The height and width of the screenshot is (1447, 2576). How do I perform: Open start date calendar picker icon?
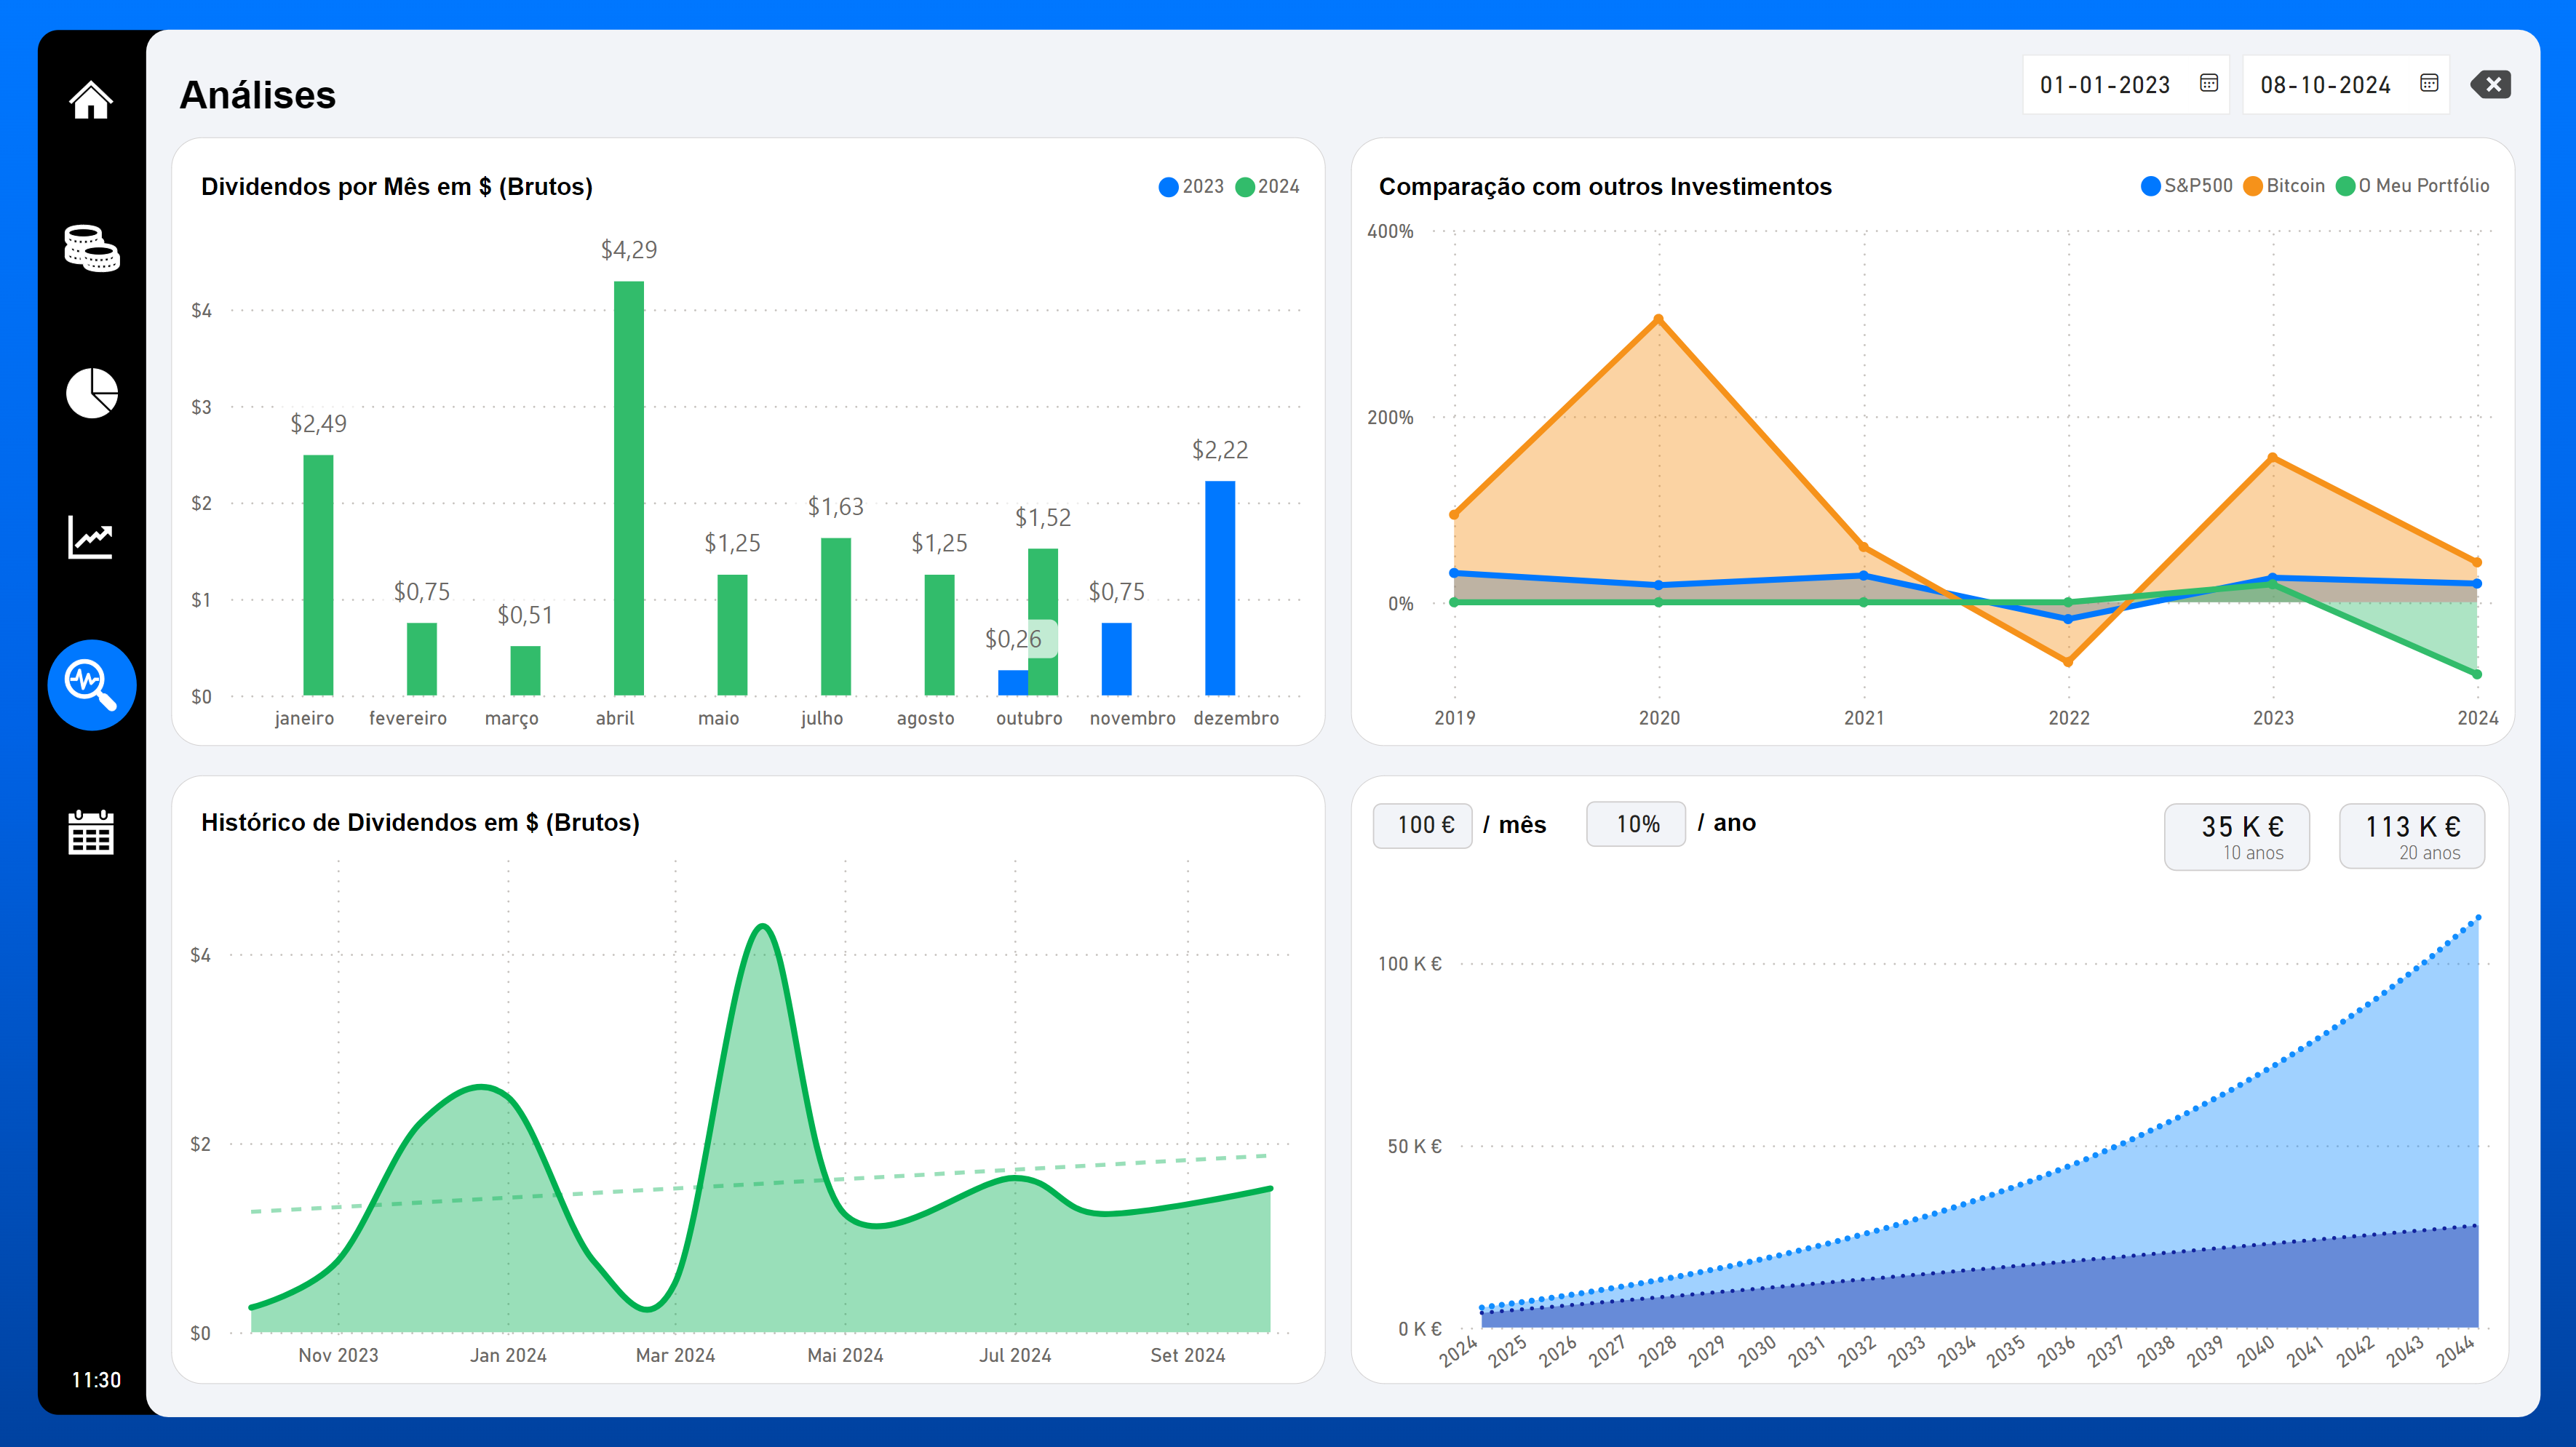2209,84
